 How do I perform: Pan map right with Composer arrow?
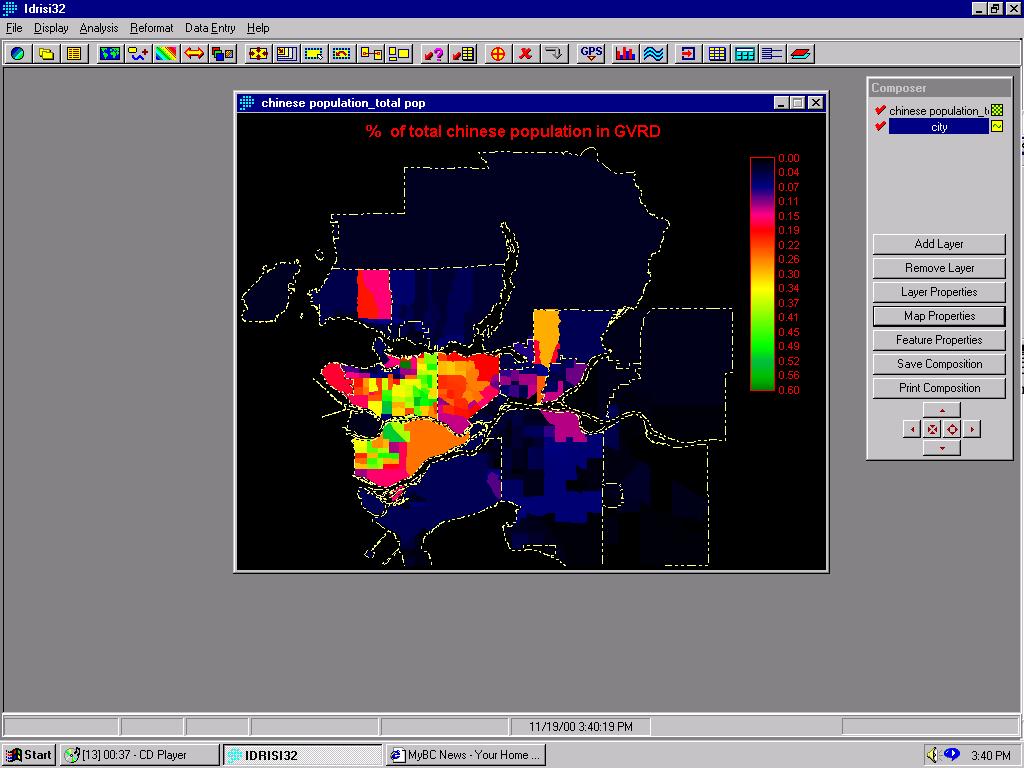click(972, 429)
